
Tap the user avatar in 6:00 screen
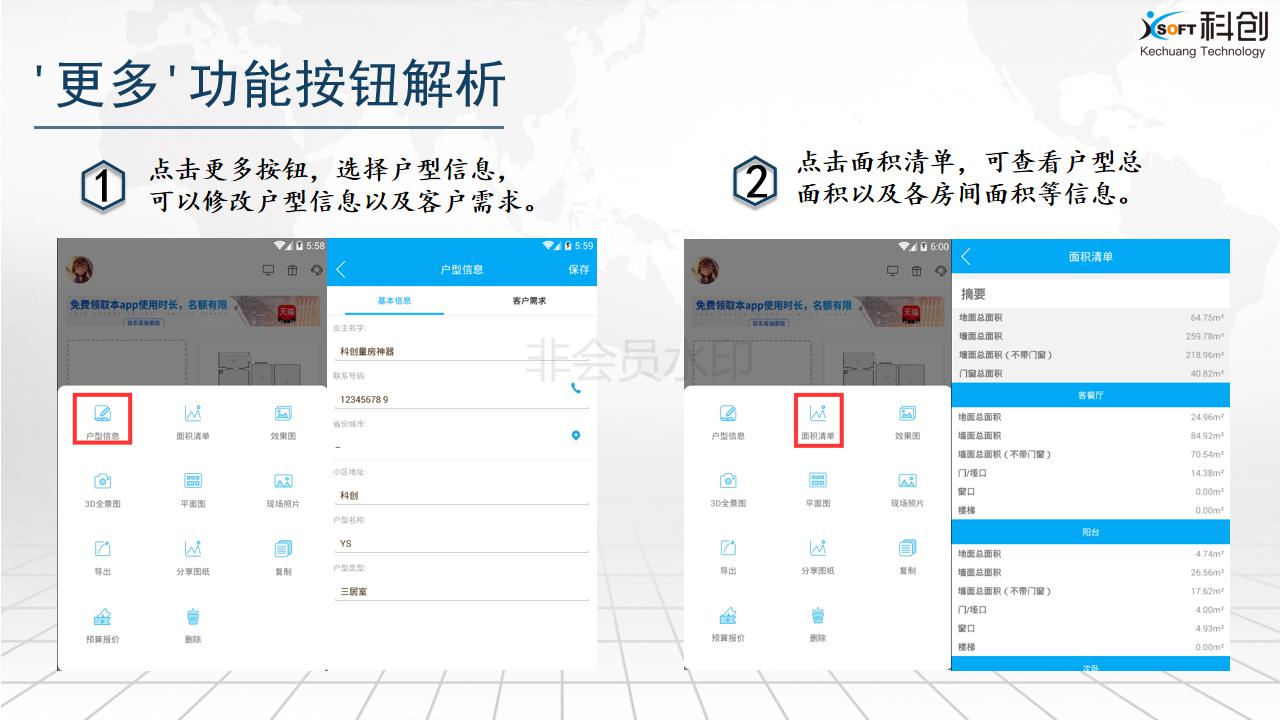pos(707,269)
